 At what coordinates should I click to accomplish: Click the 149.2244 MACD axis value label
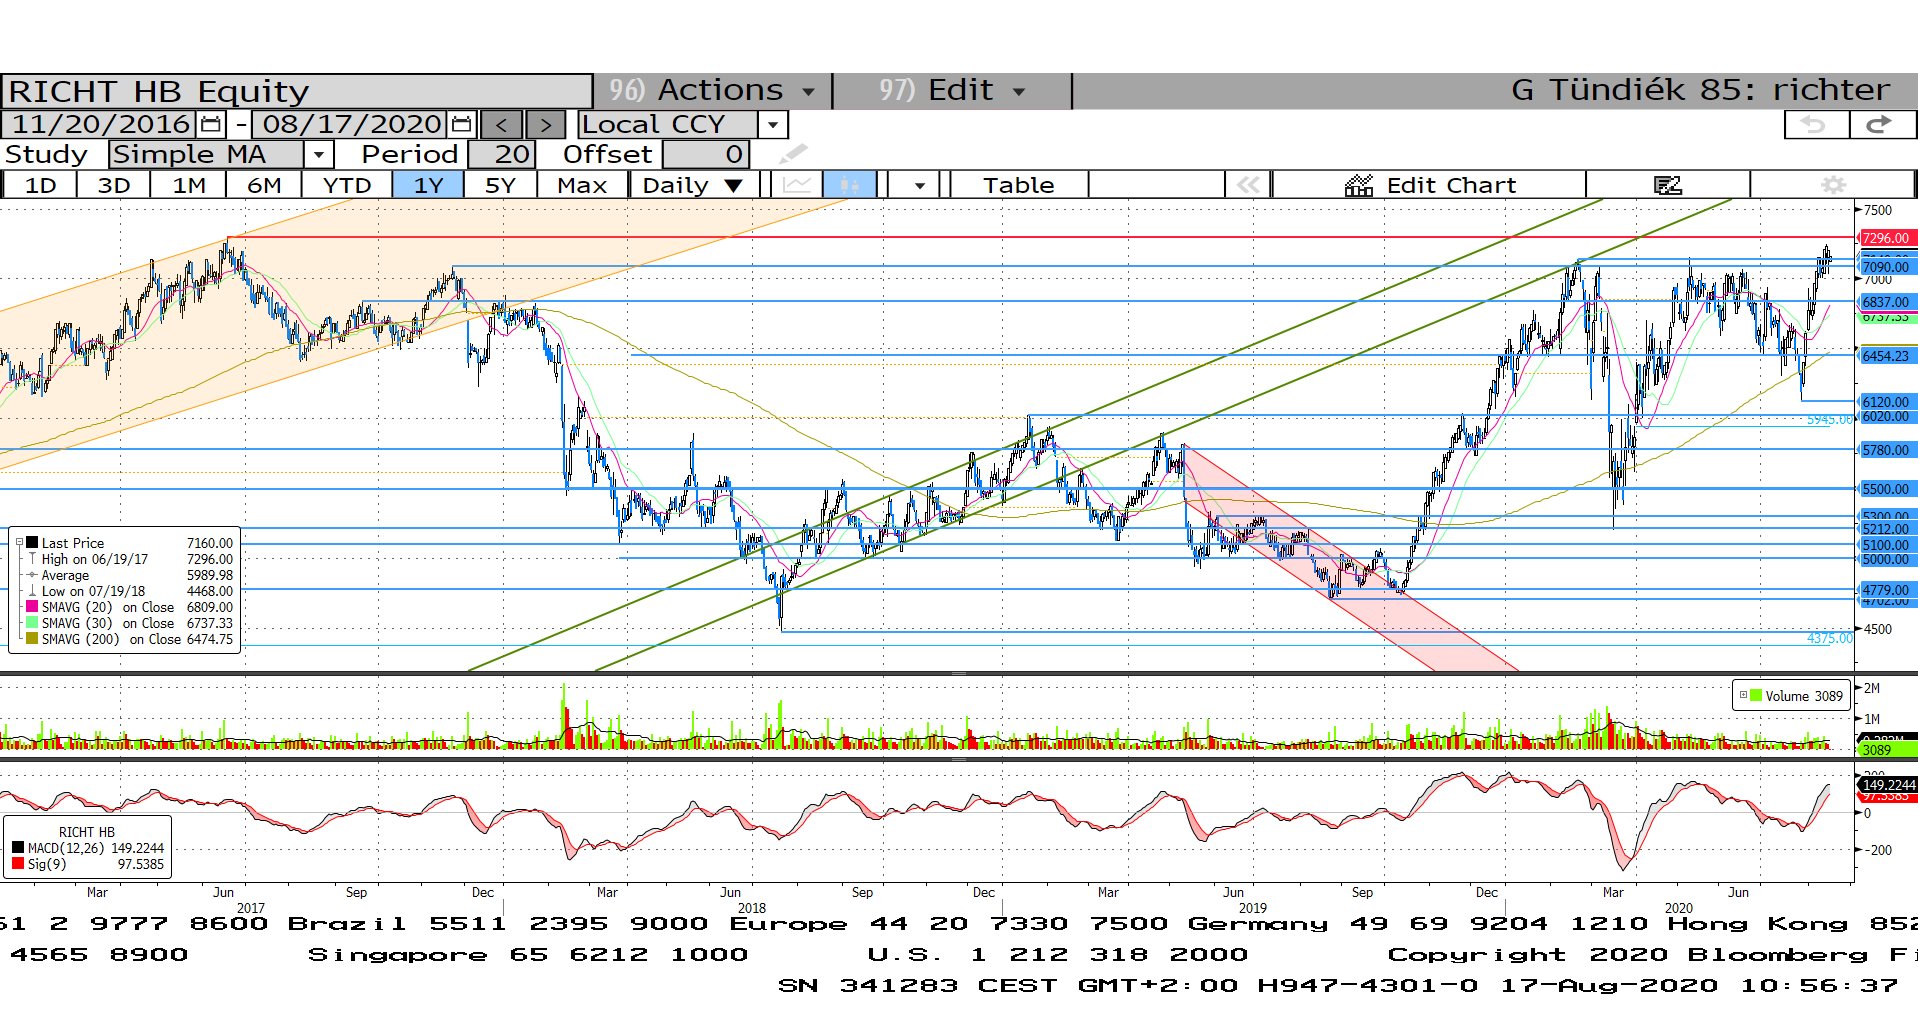point(1888,785)
